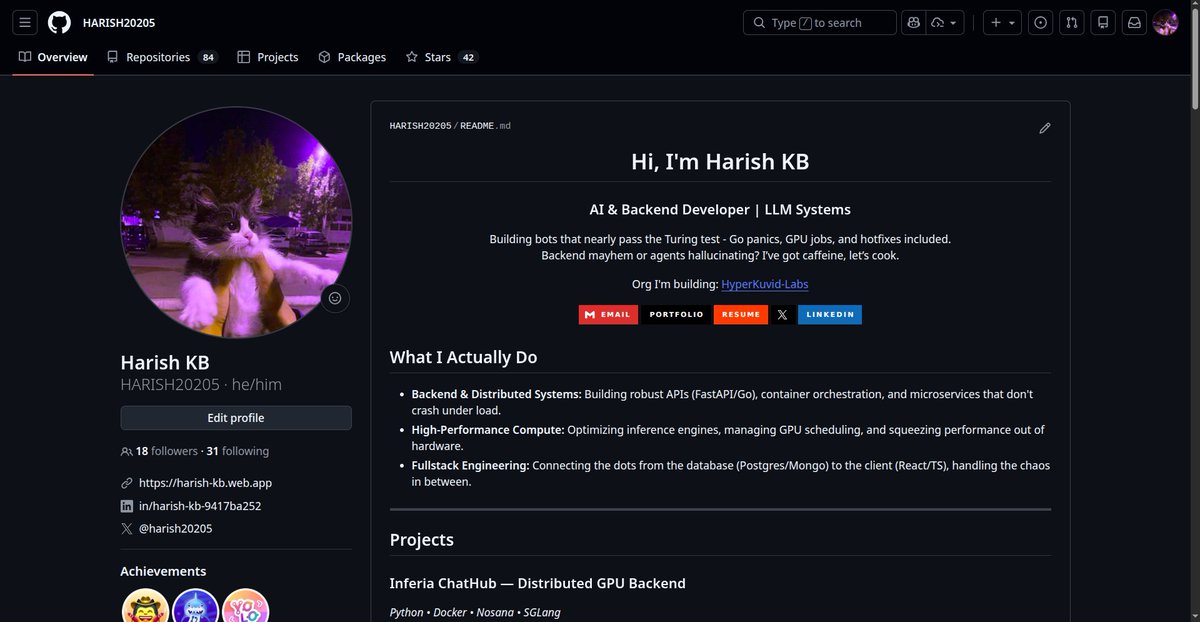Viewport: 1200px width, 622px height.
Task: Open the LinkedIn badge in README
Action: click(x=830, y=314)
